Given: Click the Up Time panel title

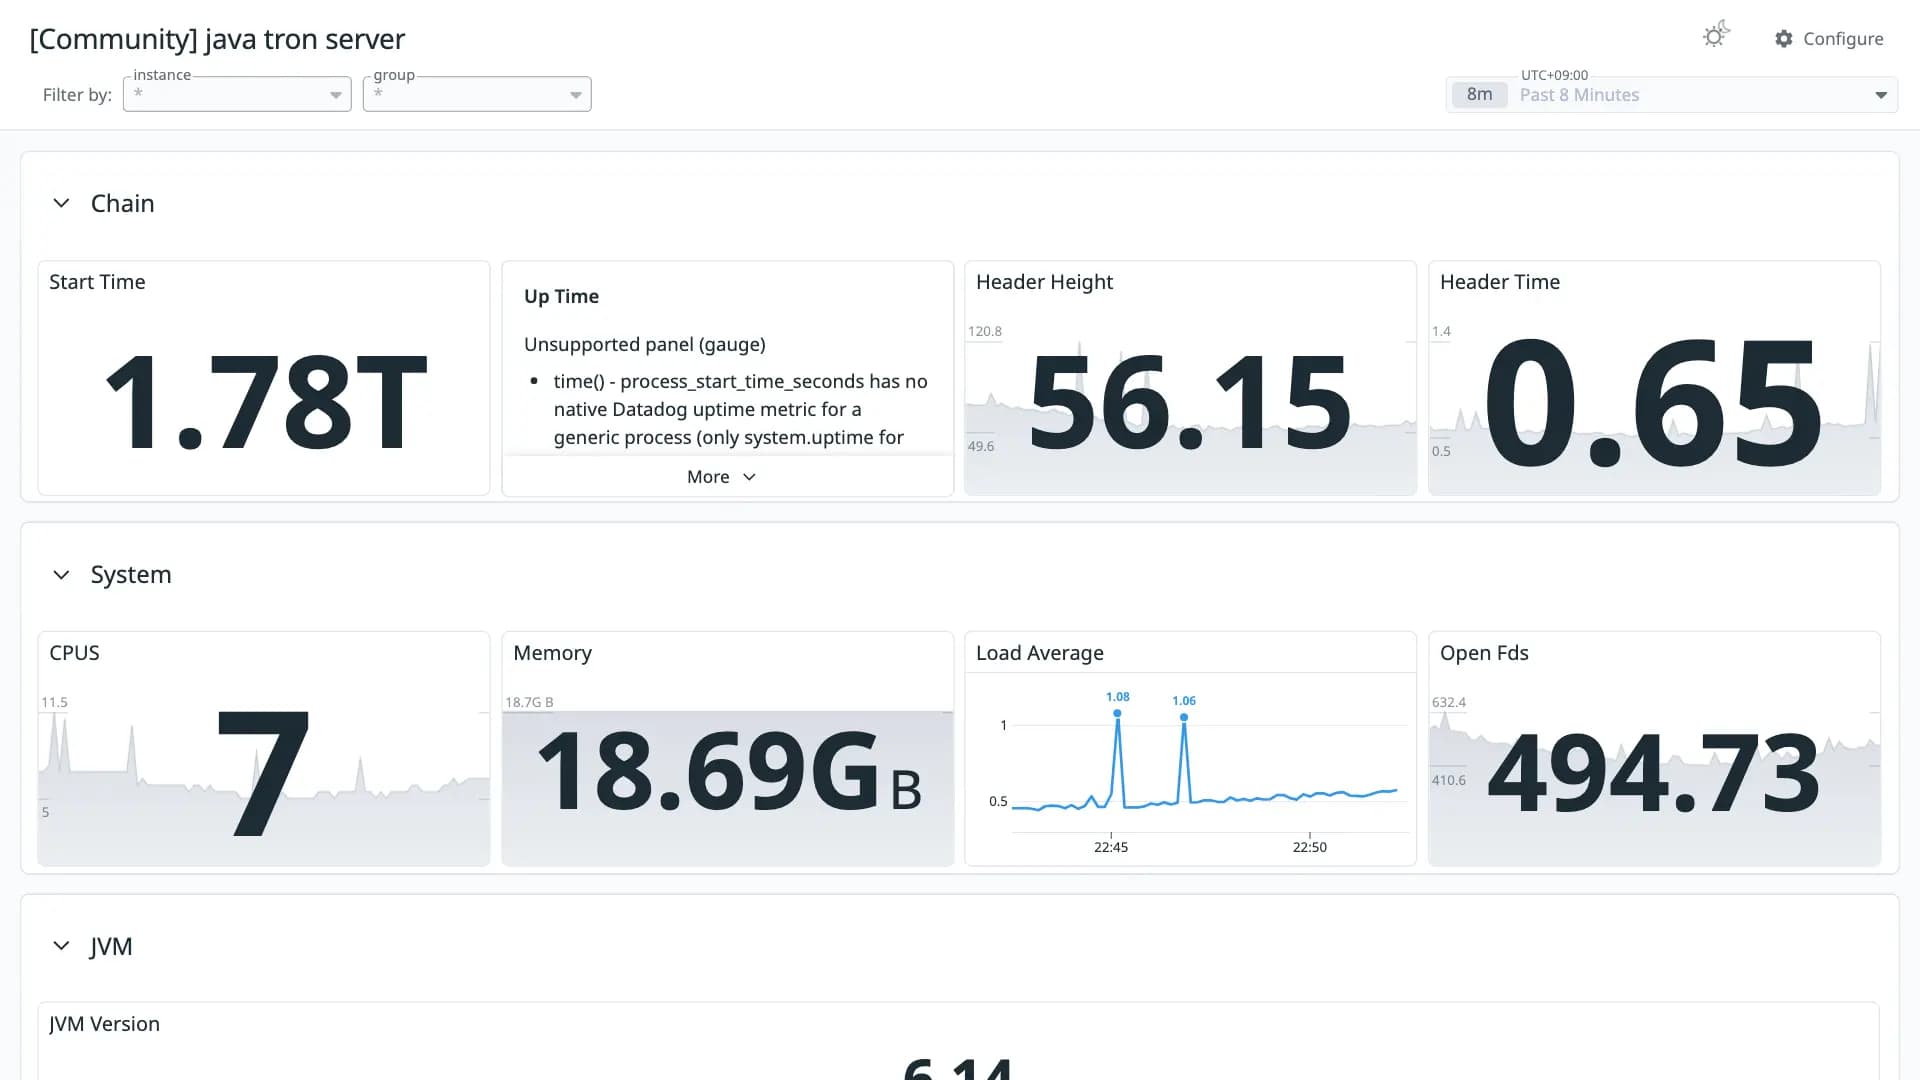Looking at the screenshot, I should pos(561,297).
